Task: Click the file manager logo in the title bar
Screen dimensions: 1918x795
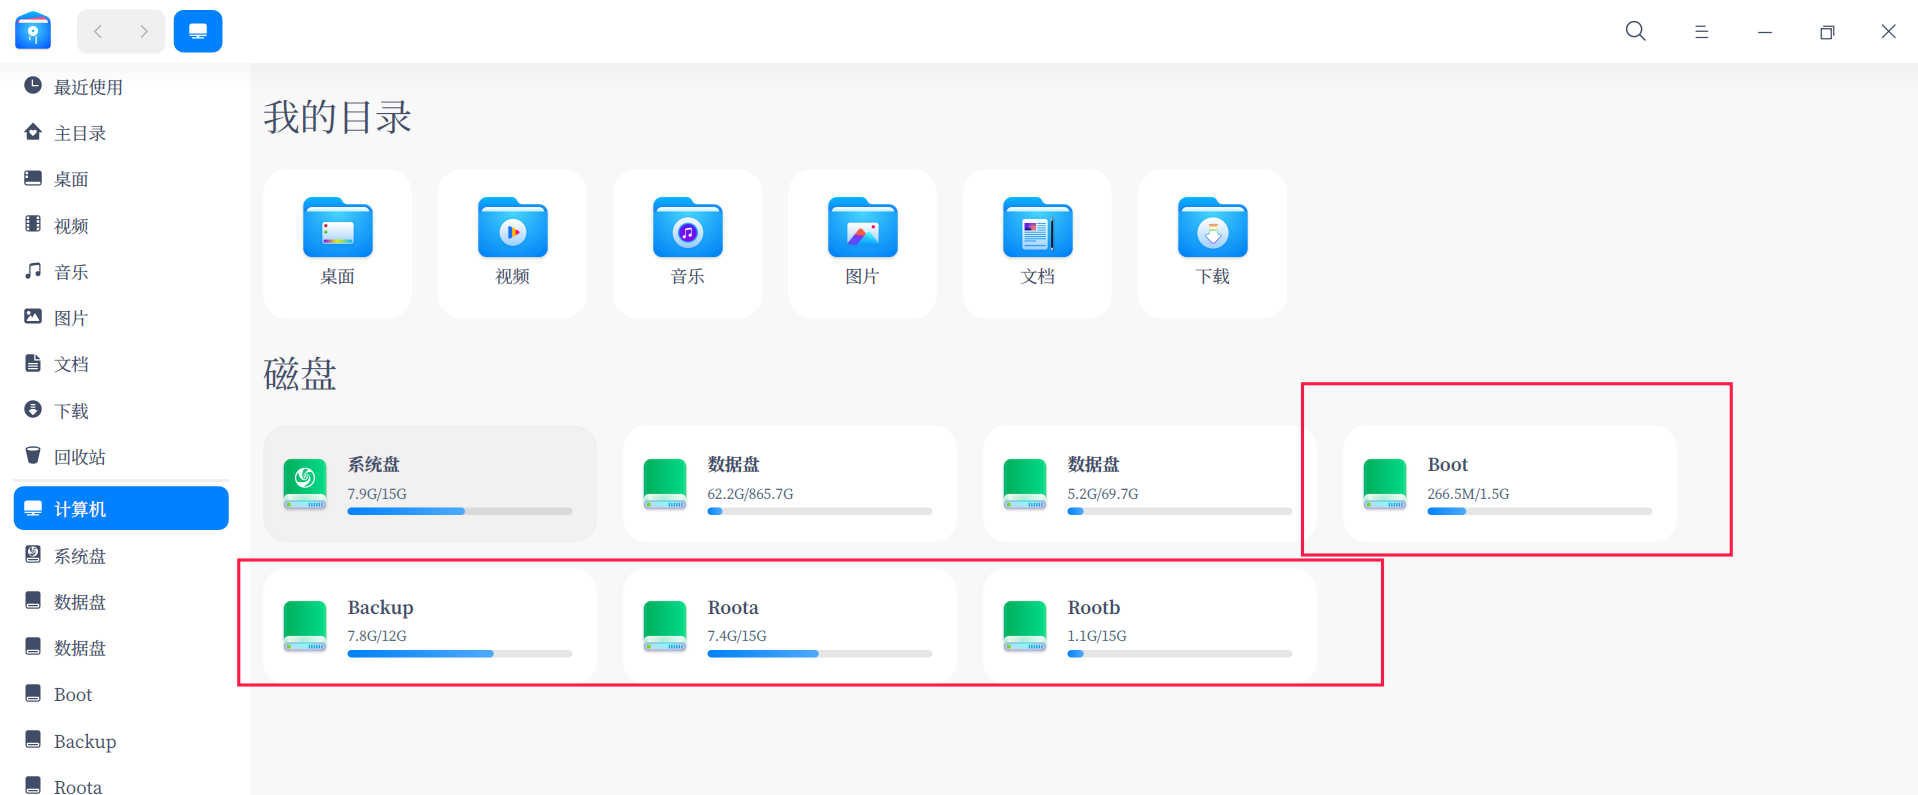Action: coord(33,31)
